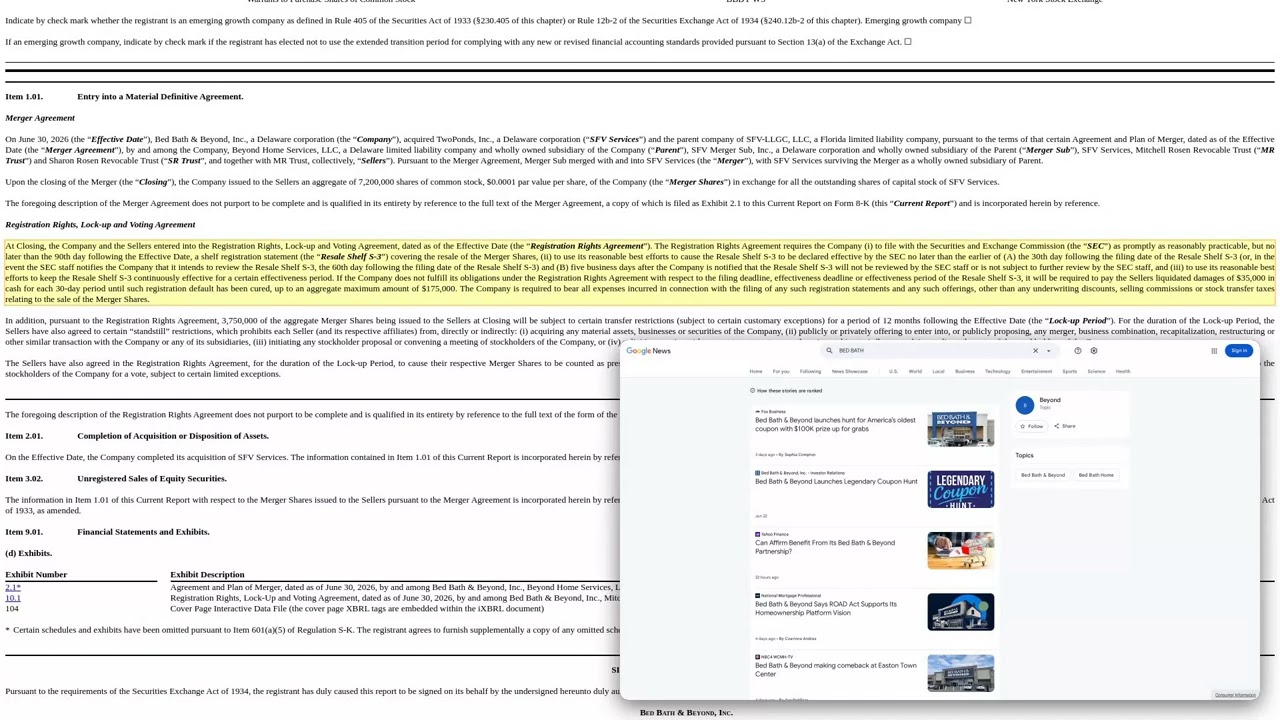Image resolution: width=1280 pixels, height=720 pixels.
Task: Go to the Home tab in Google News
Action: tap(756, 371)
